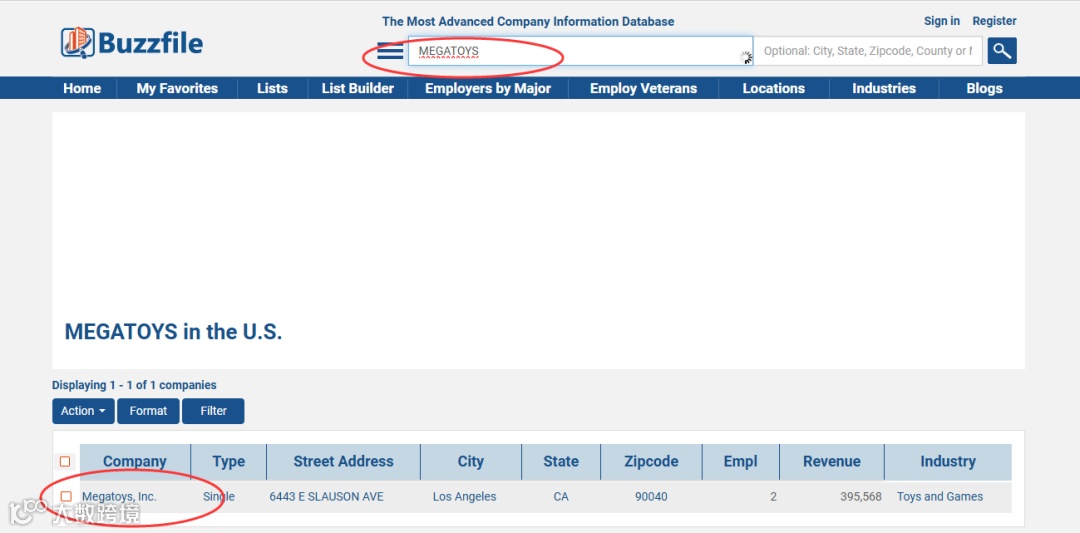Screen dimensions: 1080x533
Task: Click the magnifier search button
Action: point(1001,51)
